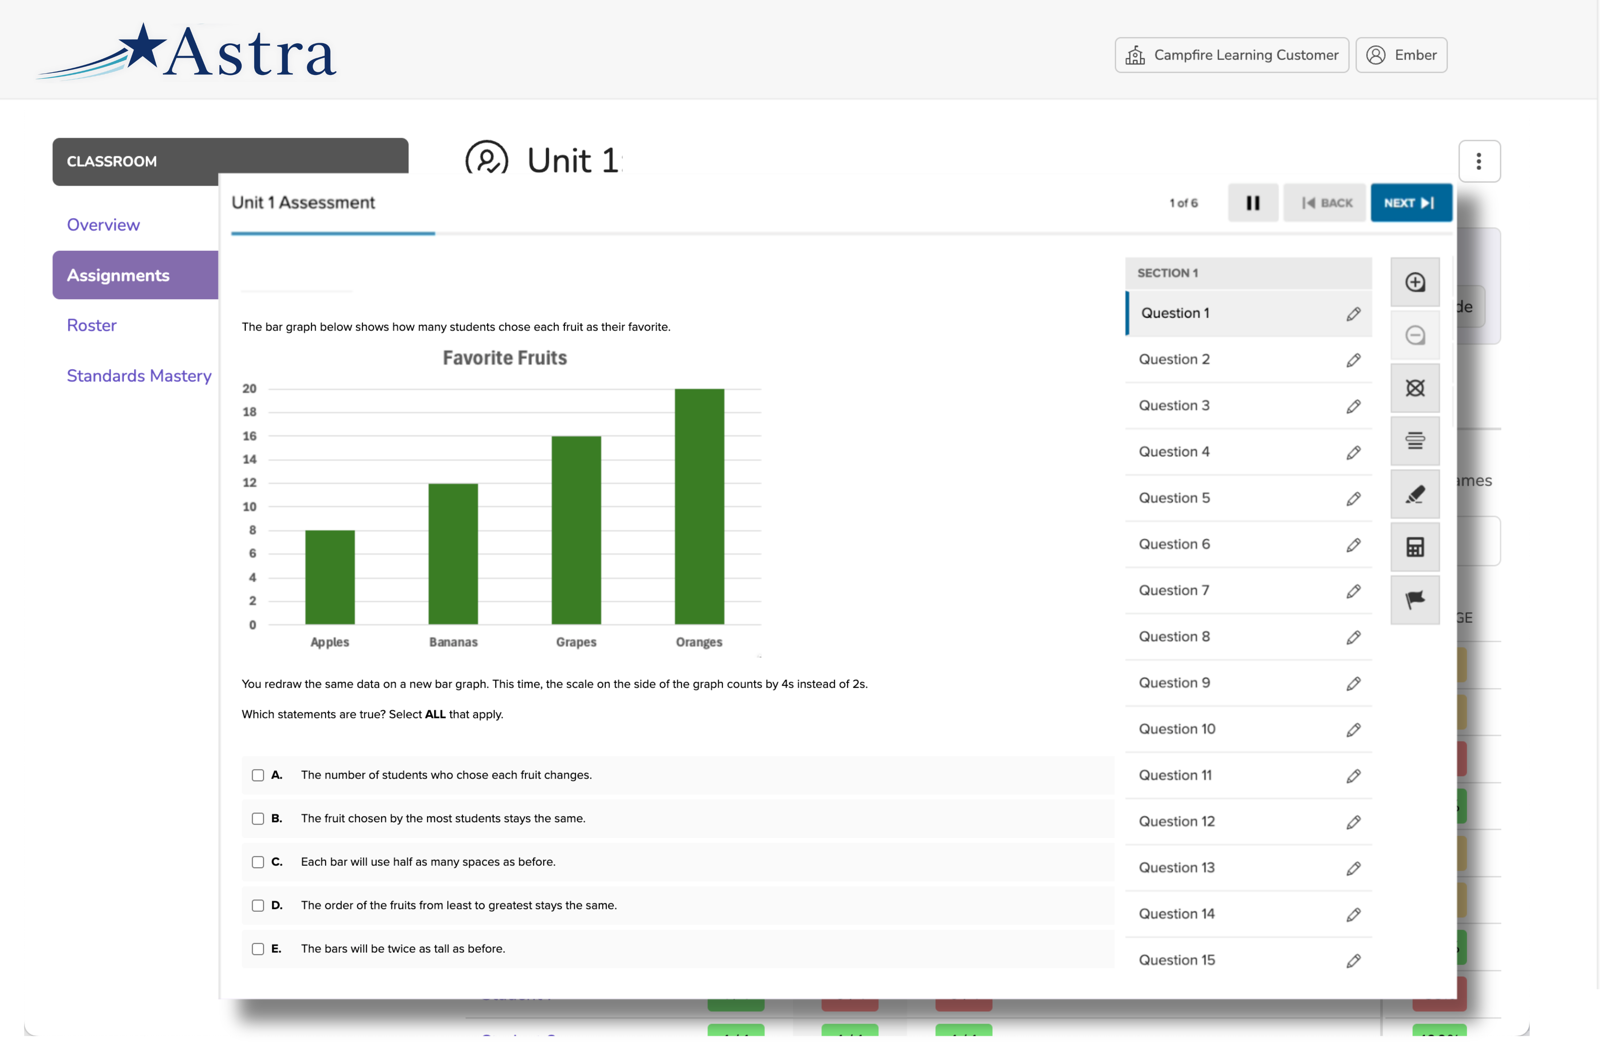
Task: Open the calculator tool icon
Action: [1415, 547]
